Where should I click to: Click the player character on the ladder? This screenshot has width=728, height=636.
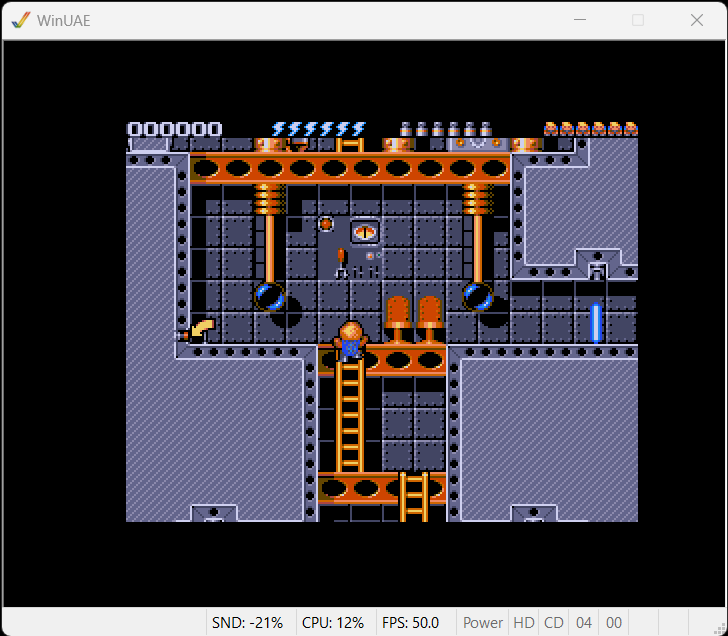[x=350, y=340]
